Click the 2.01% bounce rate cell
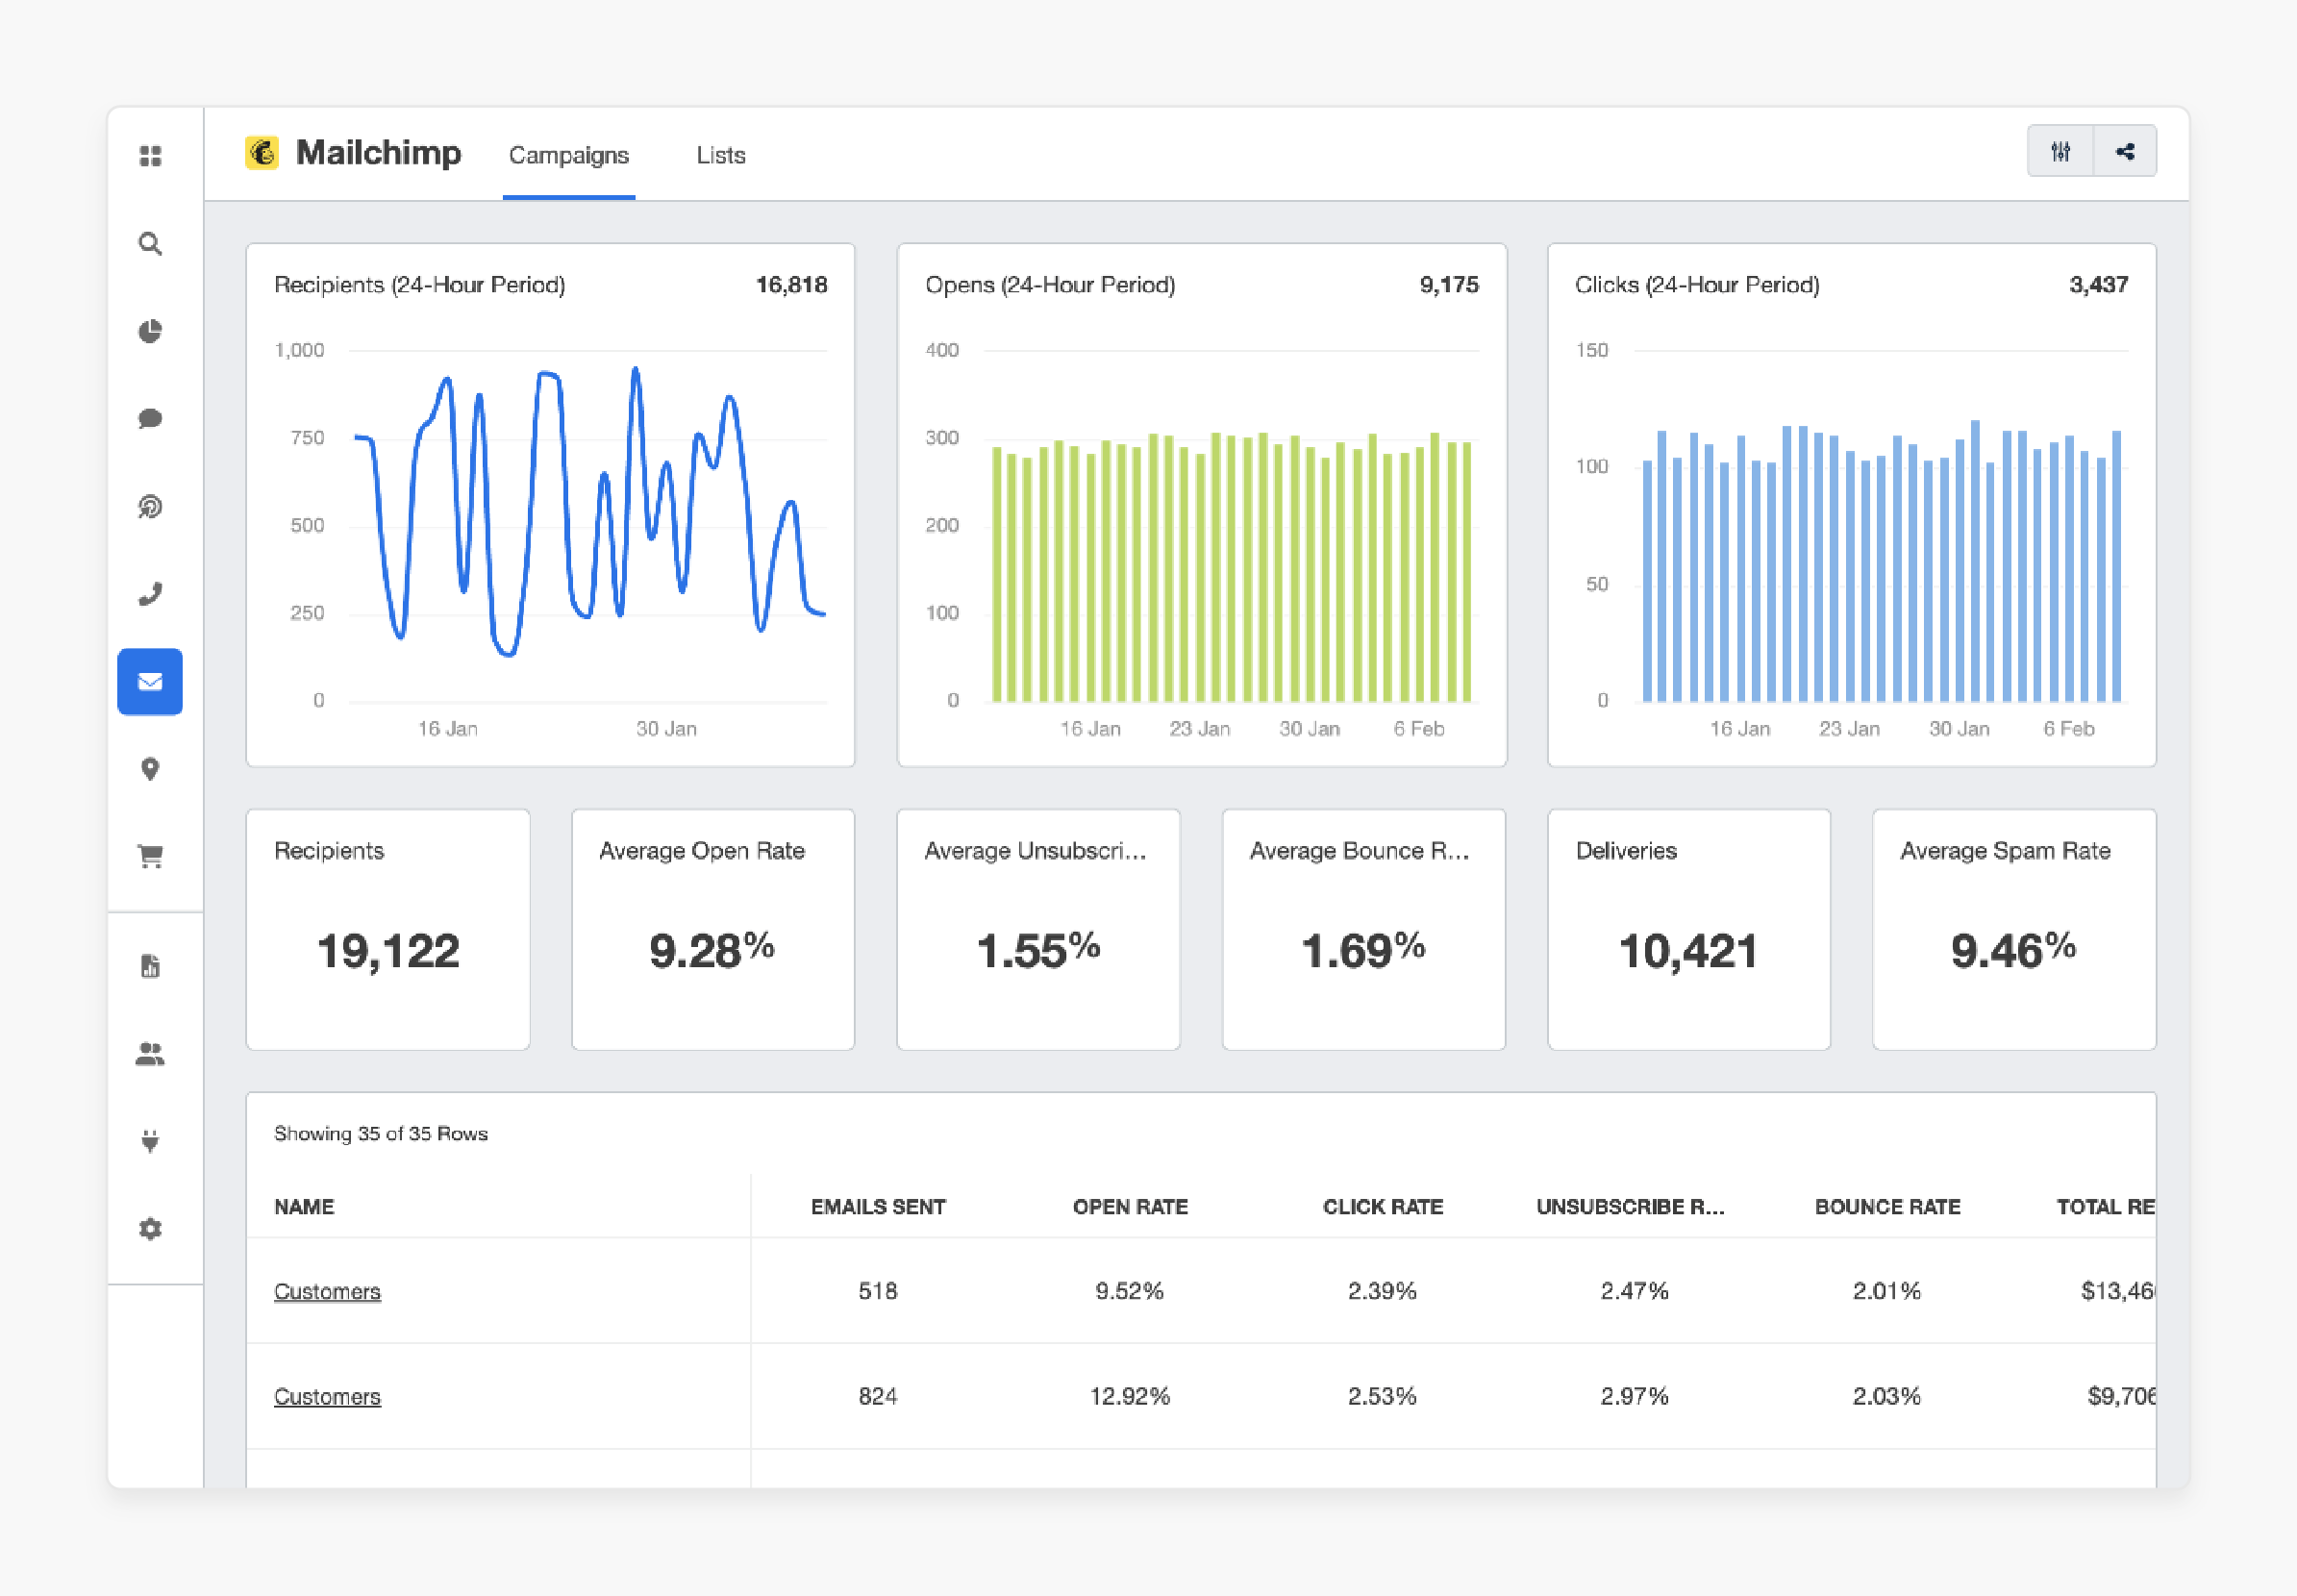The width and height of the screenshot is (2297, 1596). (x=1886, y=1291)
